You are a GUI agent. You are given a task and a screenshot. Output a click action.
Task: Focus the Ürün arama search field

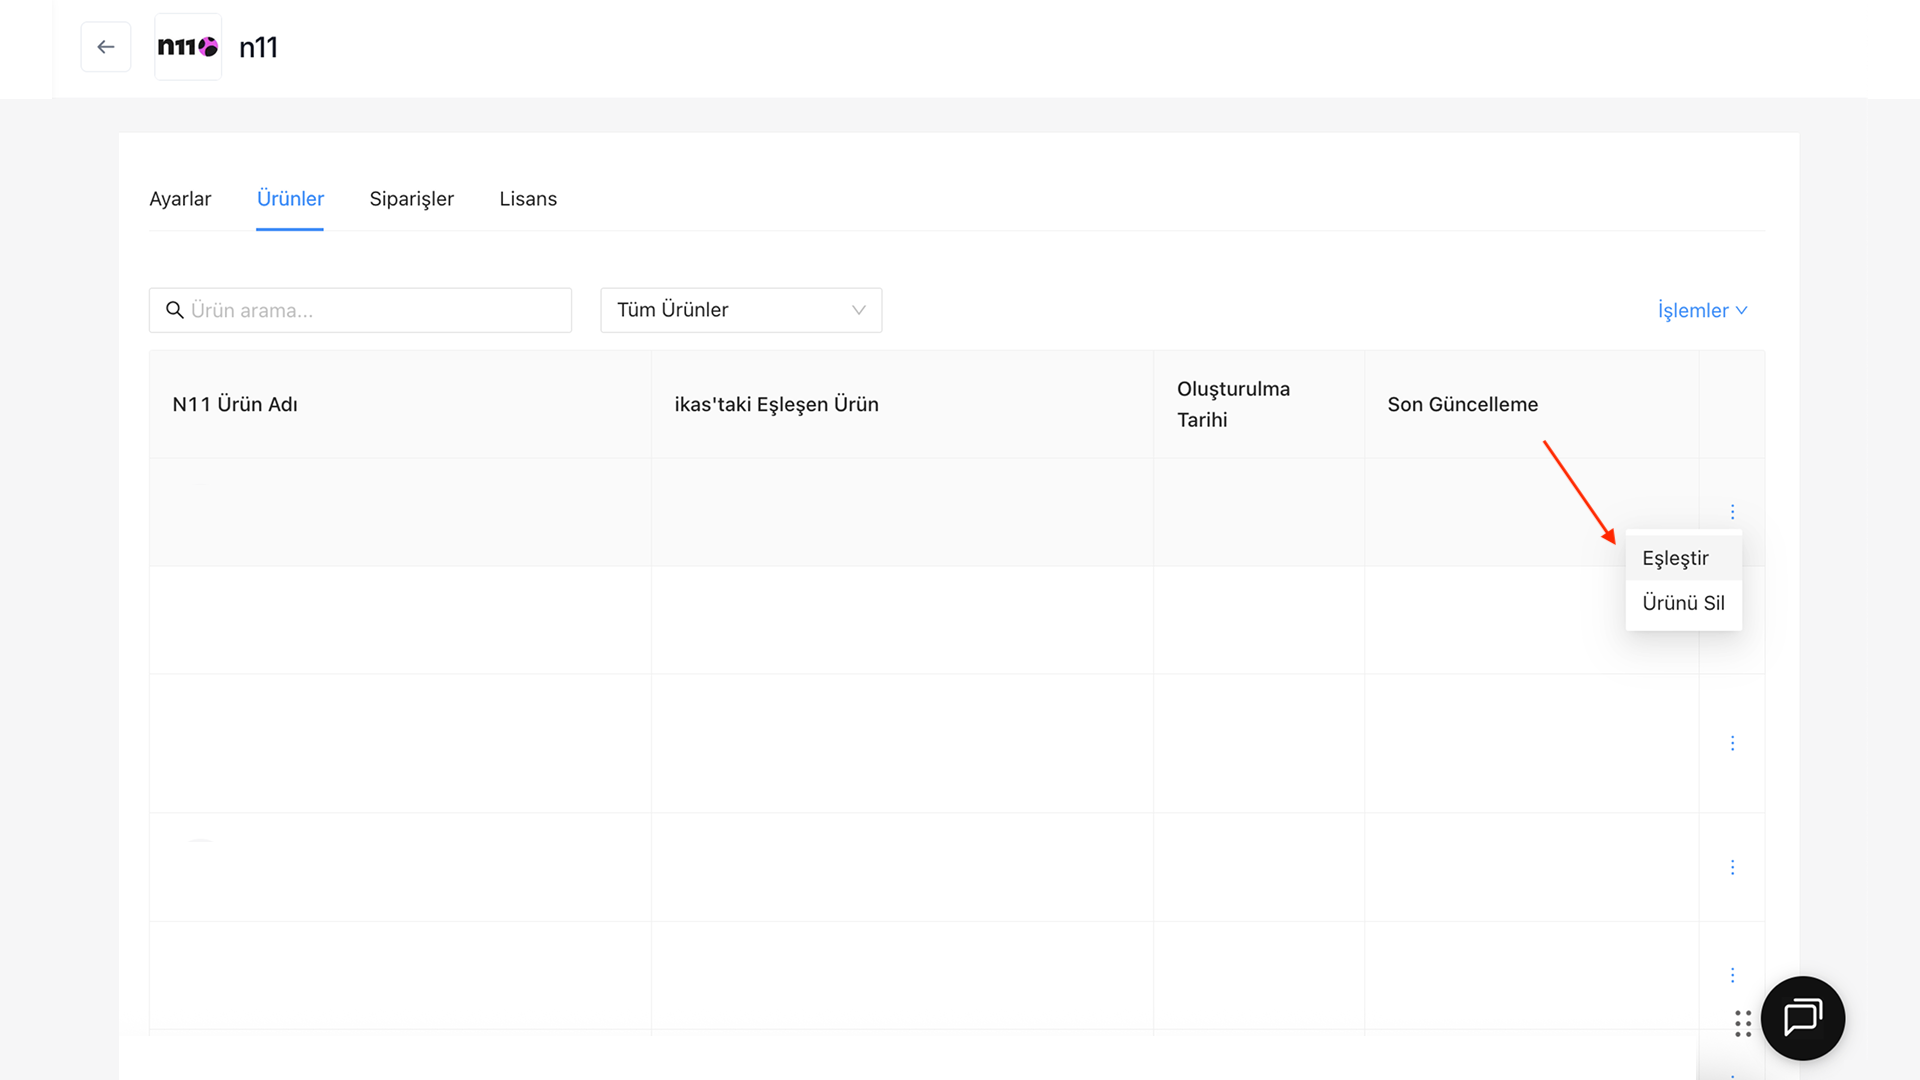point(360,310)
